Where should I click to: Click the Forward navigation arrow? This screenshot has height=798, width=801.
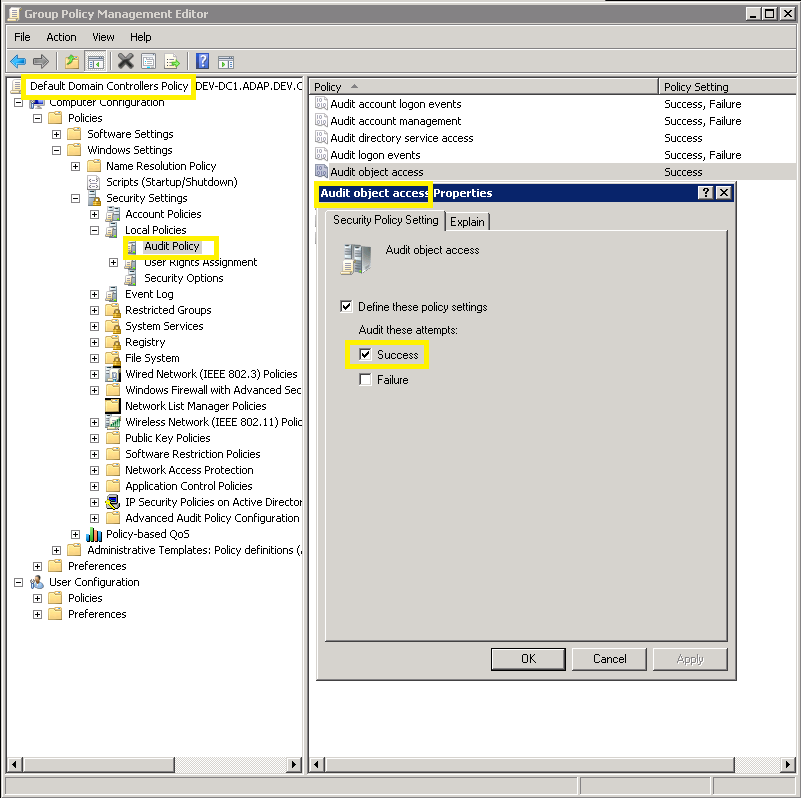[x=42, y=61]
